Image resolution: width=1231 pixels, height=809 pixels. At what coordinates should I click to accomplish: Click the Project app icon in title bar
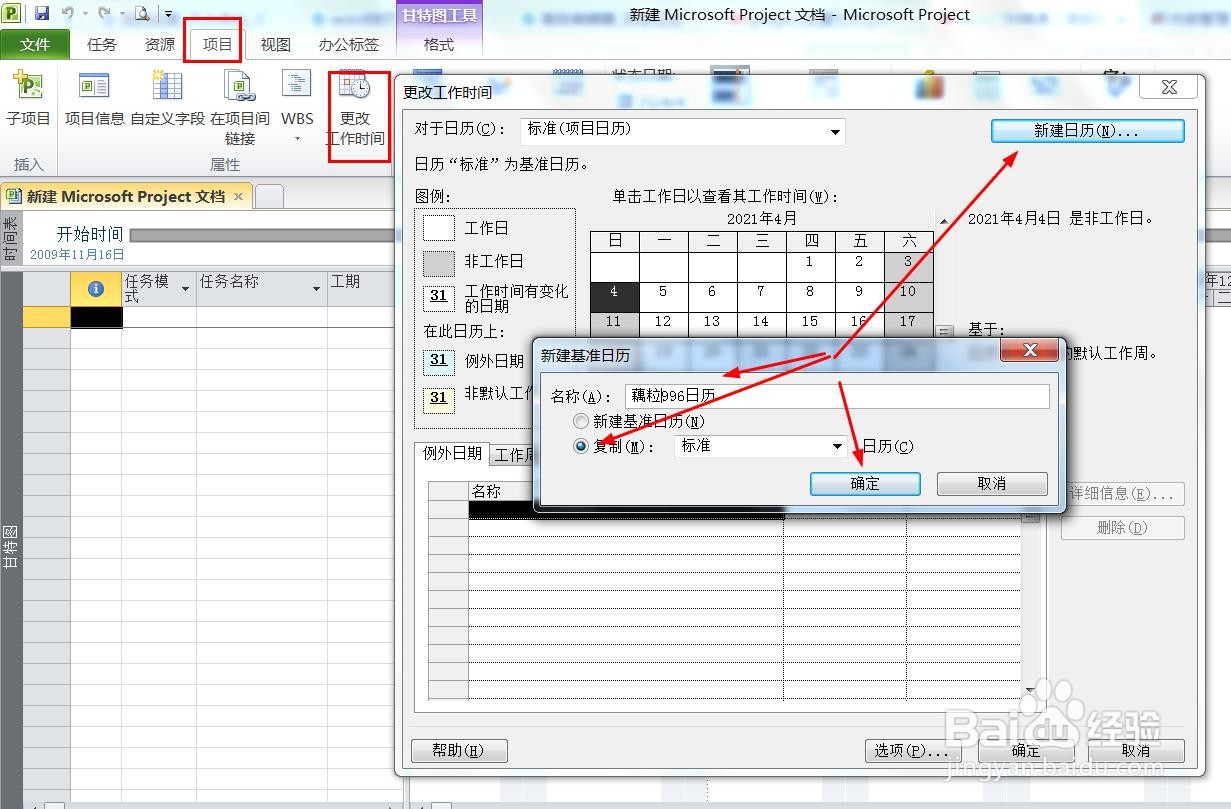(12, 13)
